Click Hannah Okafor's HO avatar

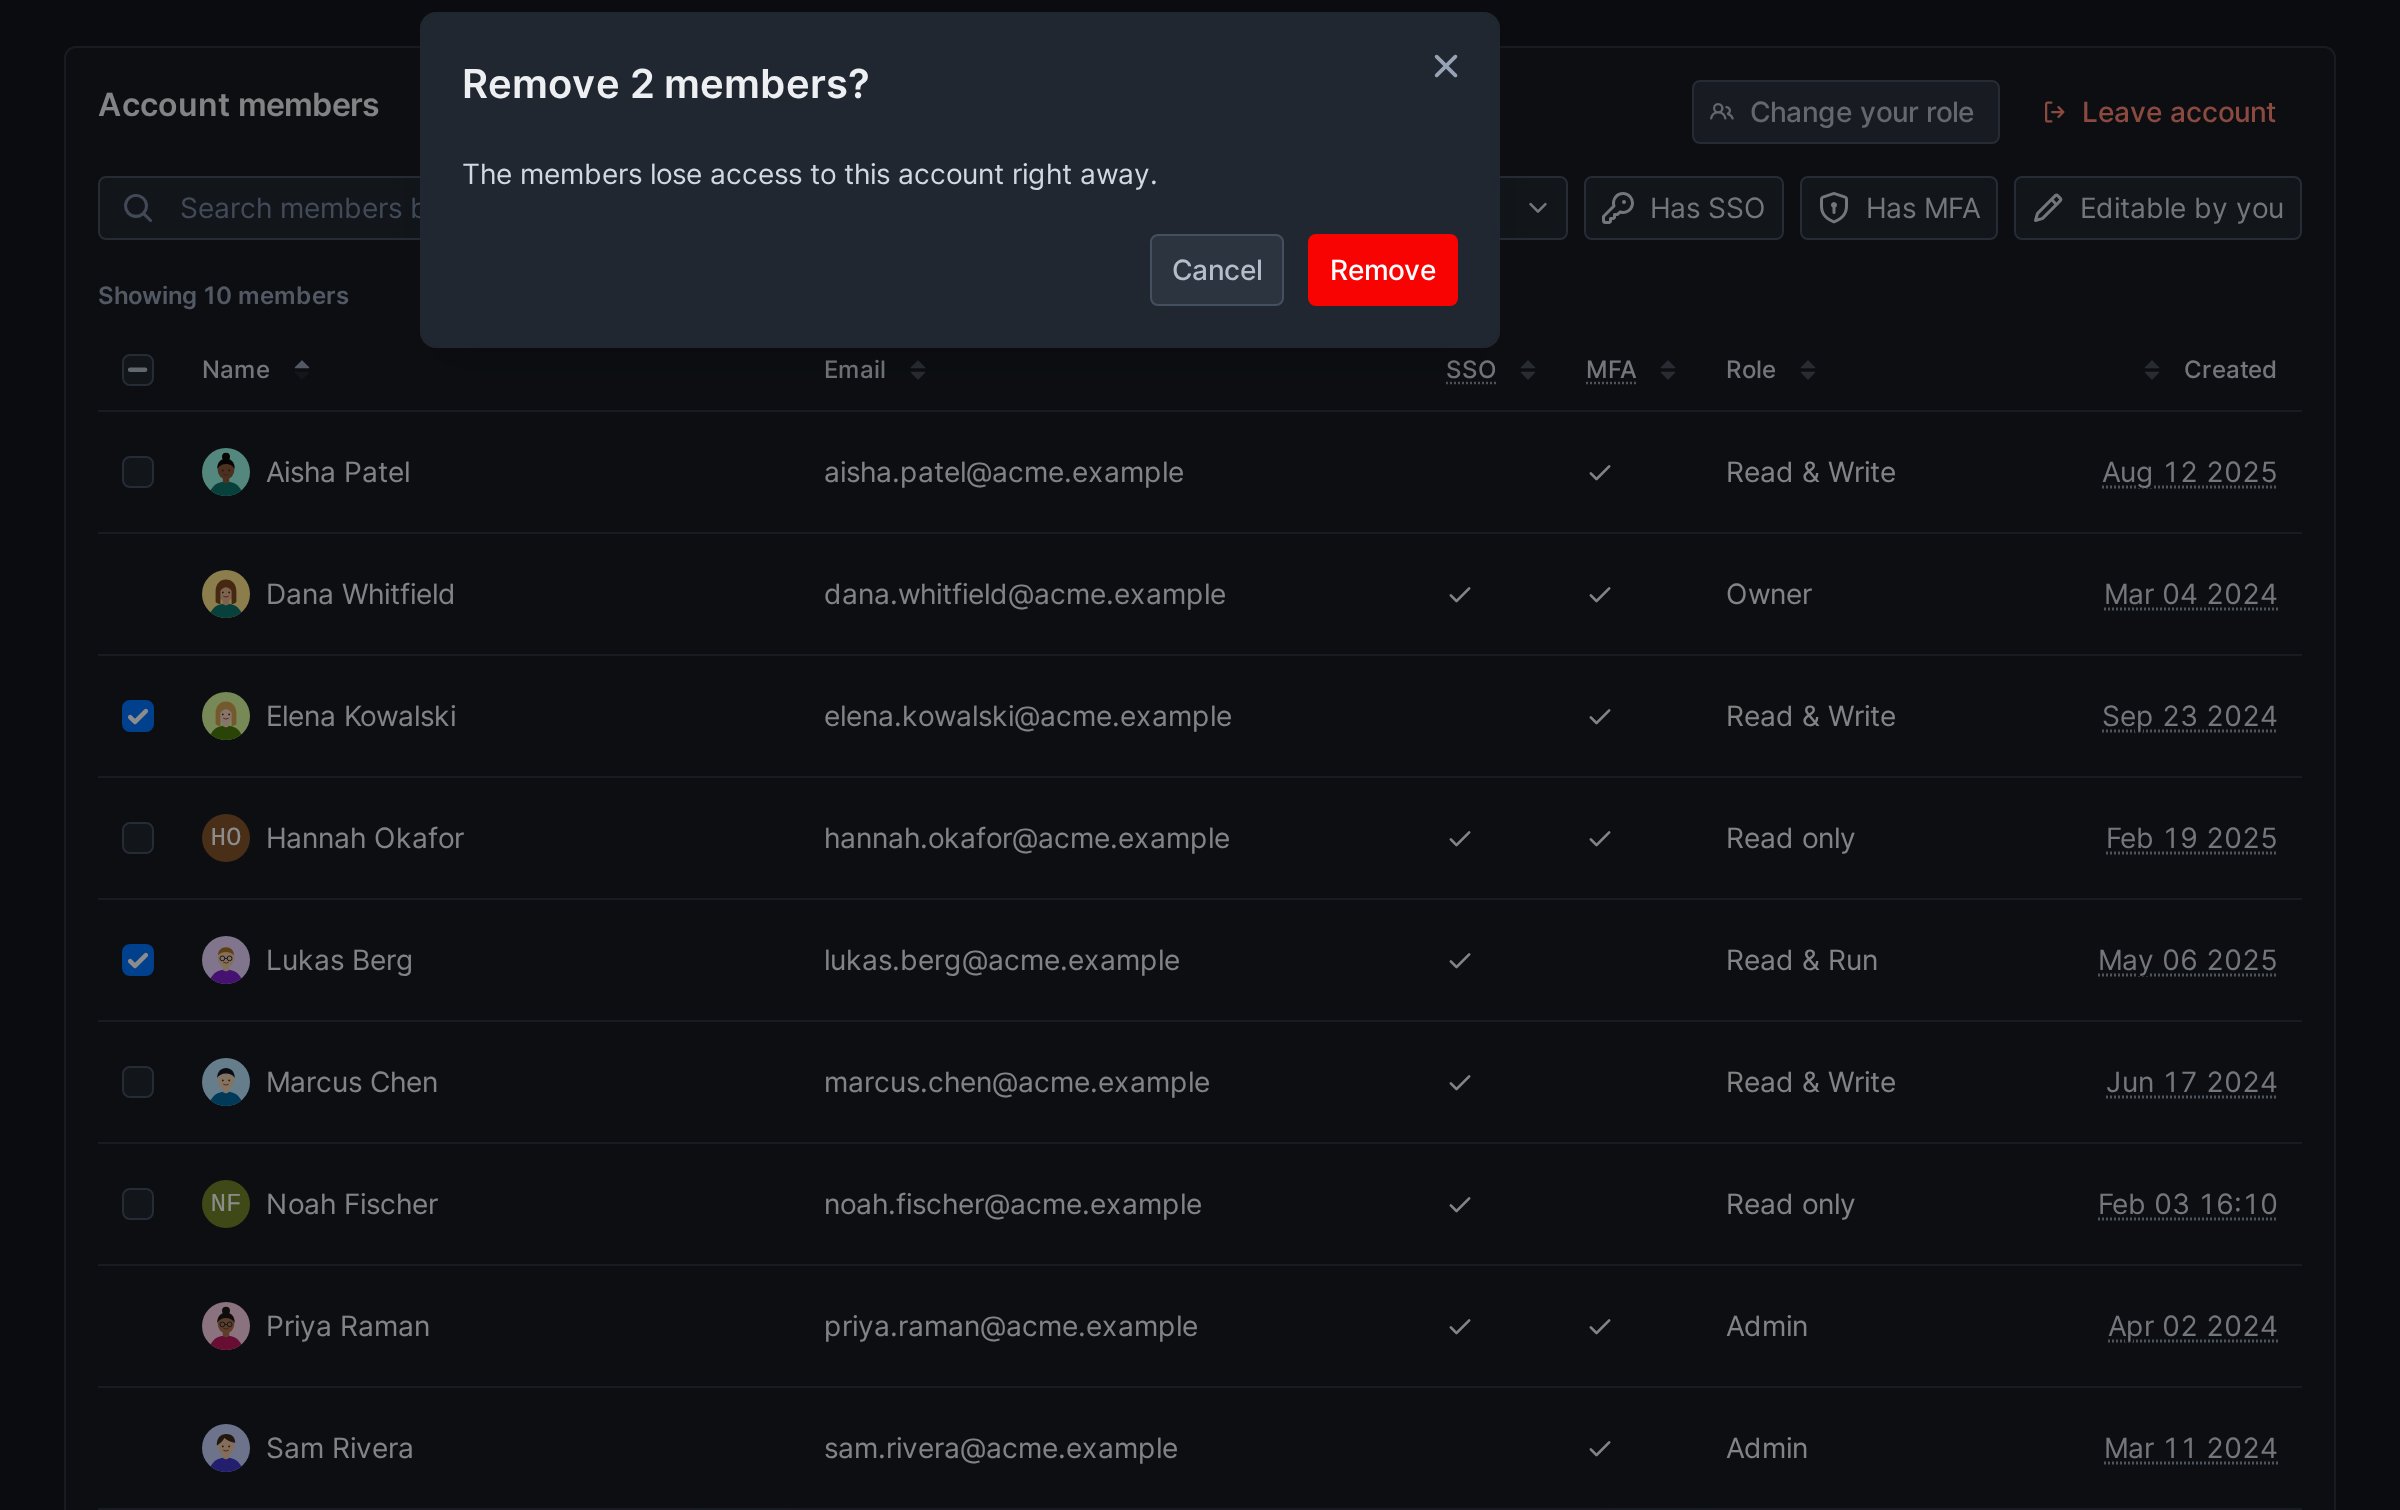pyautogui.click(x=226, y=838)
